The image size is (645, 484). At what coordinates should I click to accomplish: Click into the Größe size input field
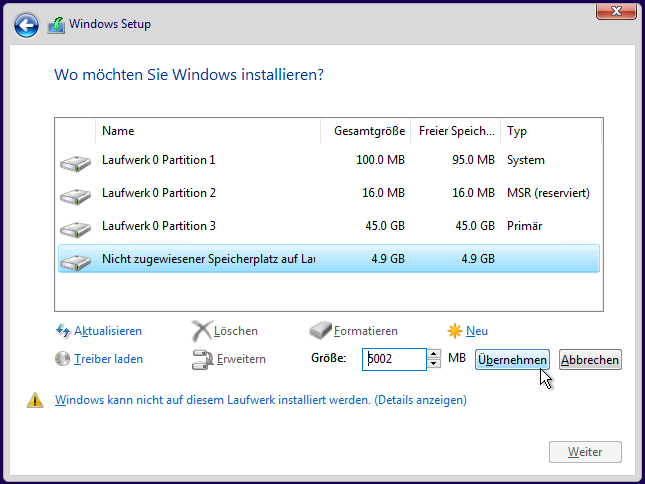(394, 359)
